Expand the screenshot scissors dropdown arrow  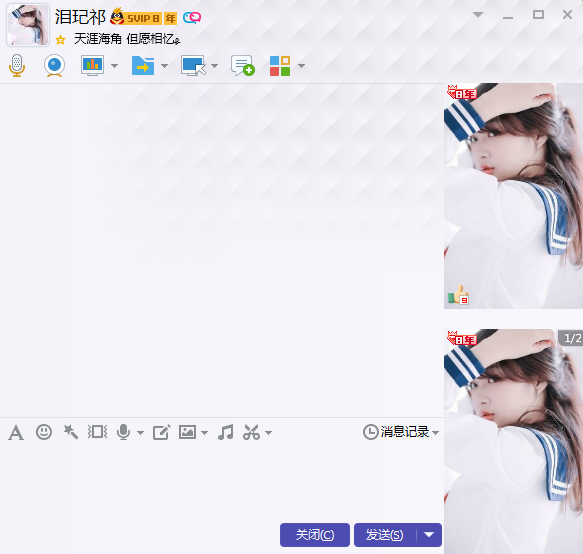[x=269, y=433]
